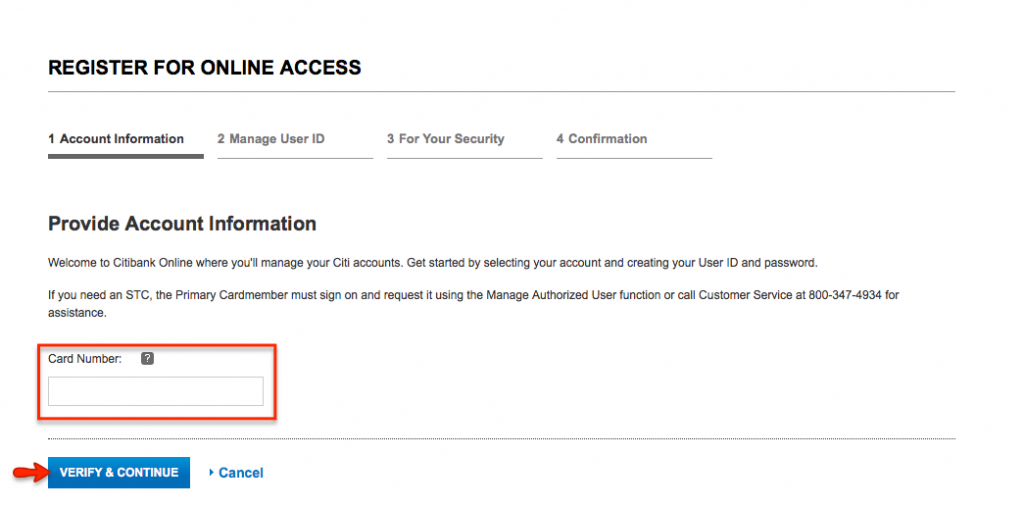This screenshot has height=507, width=1024.
Task: Click the red arrow pointing at Verify
Action: point(28,472)
